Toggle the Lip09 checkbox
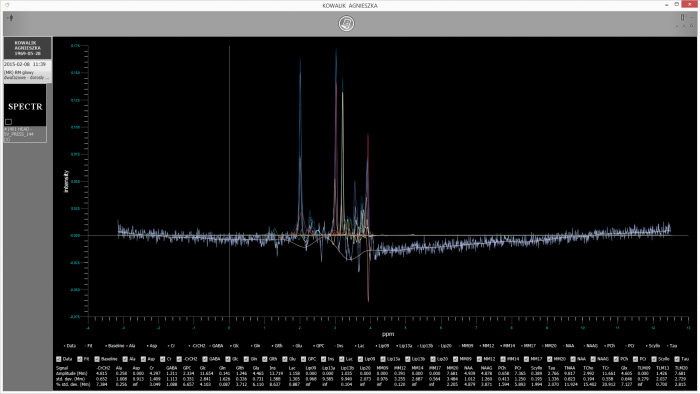This screenshot has width=700, height=394. click(361, 359)
